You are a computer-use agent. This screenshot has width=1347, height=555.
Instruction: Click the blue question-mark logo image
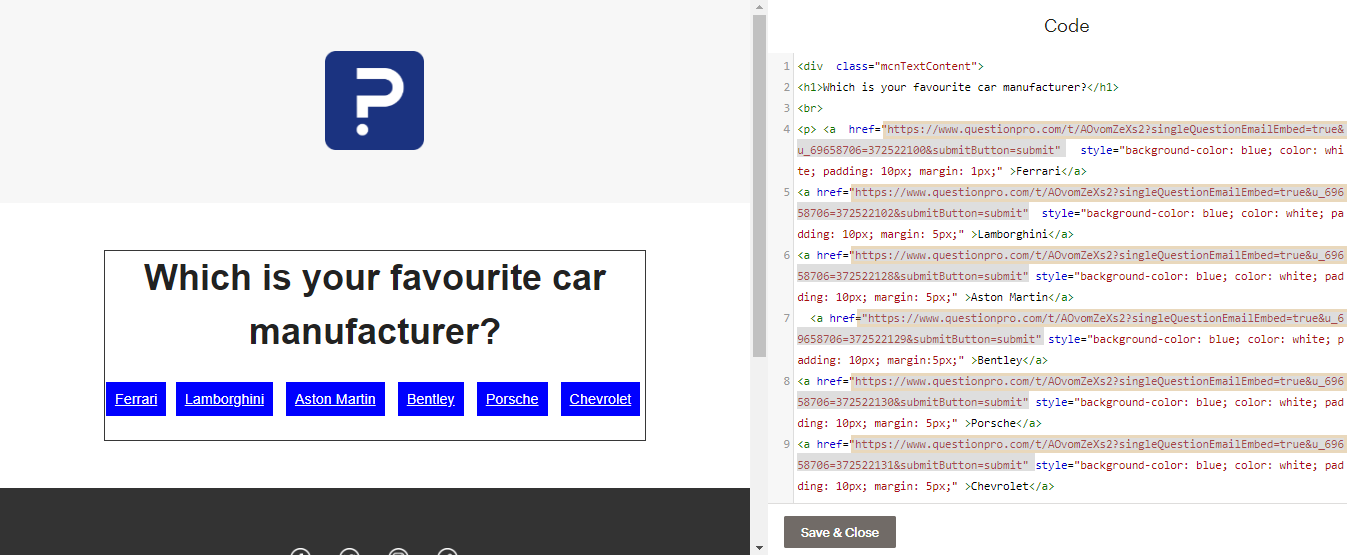coord(374,100)
